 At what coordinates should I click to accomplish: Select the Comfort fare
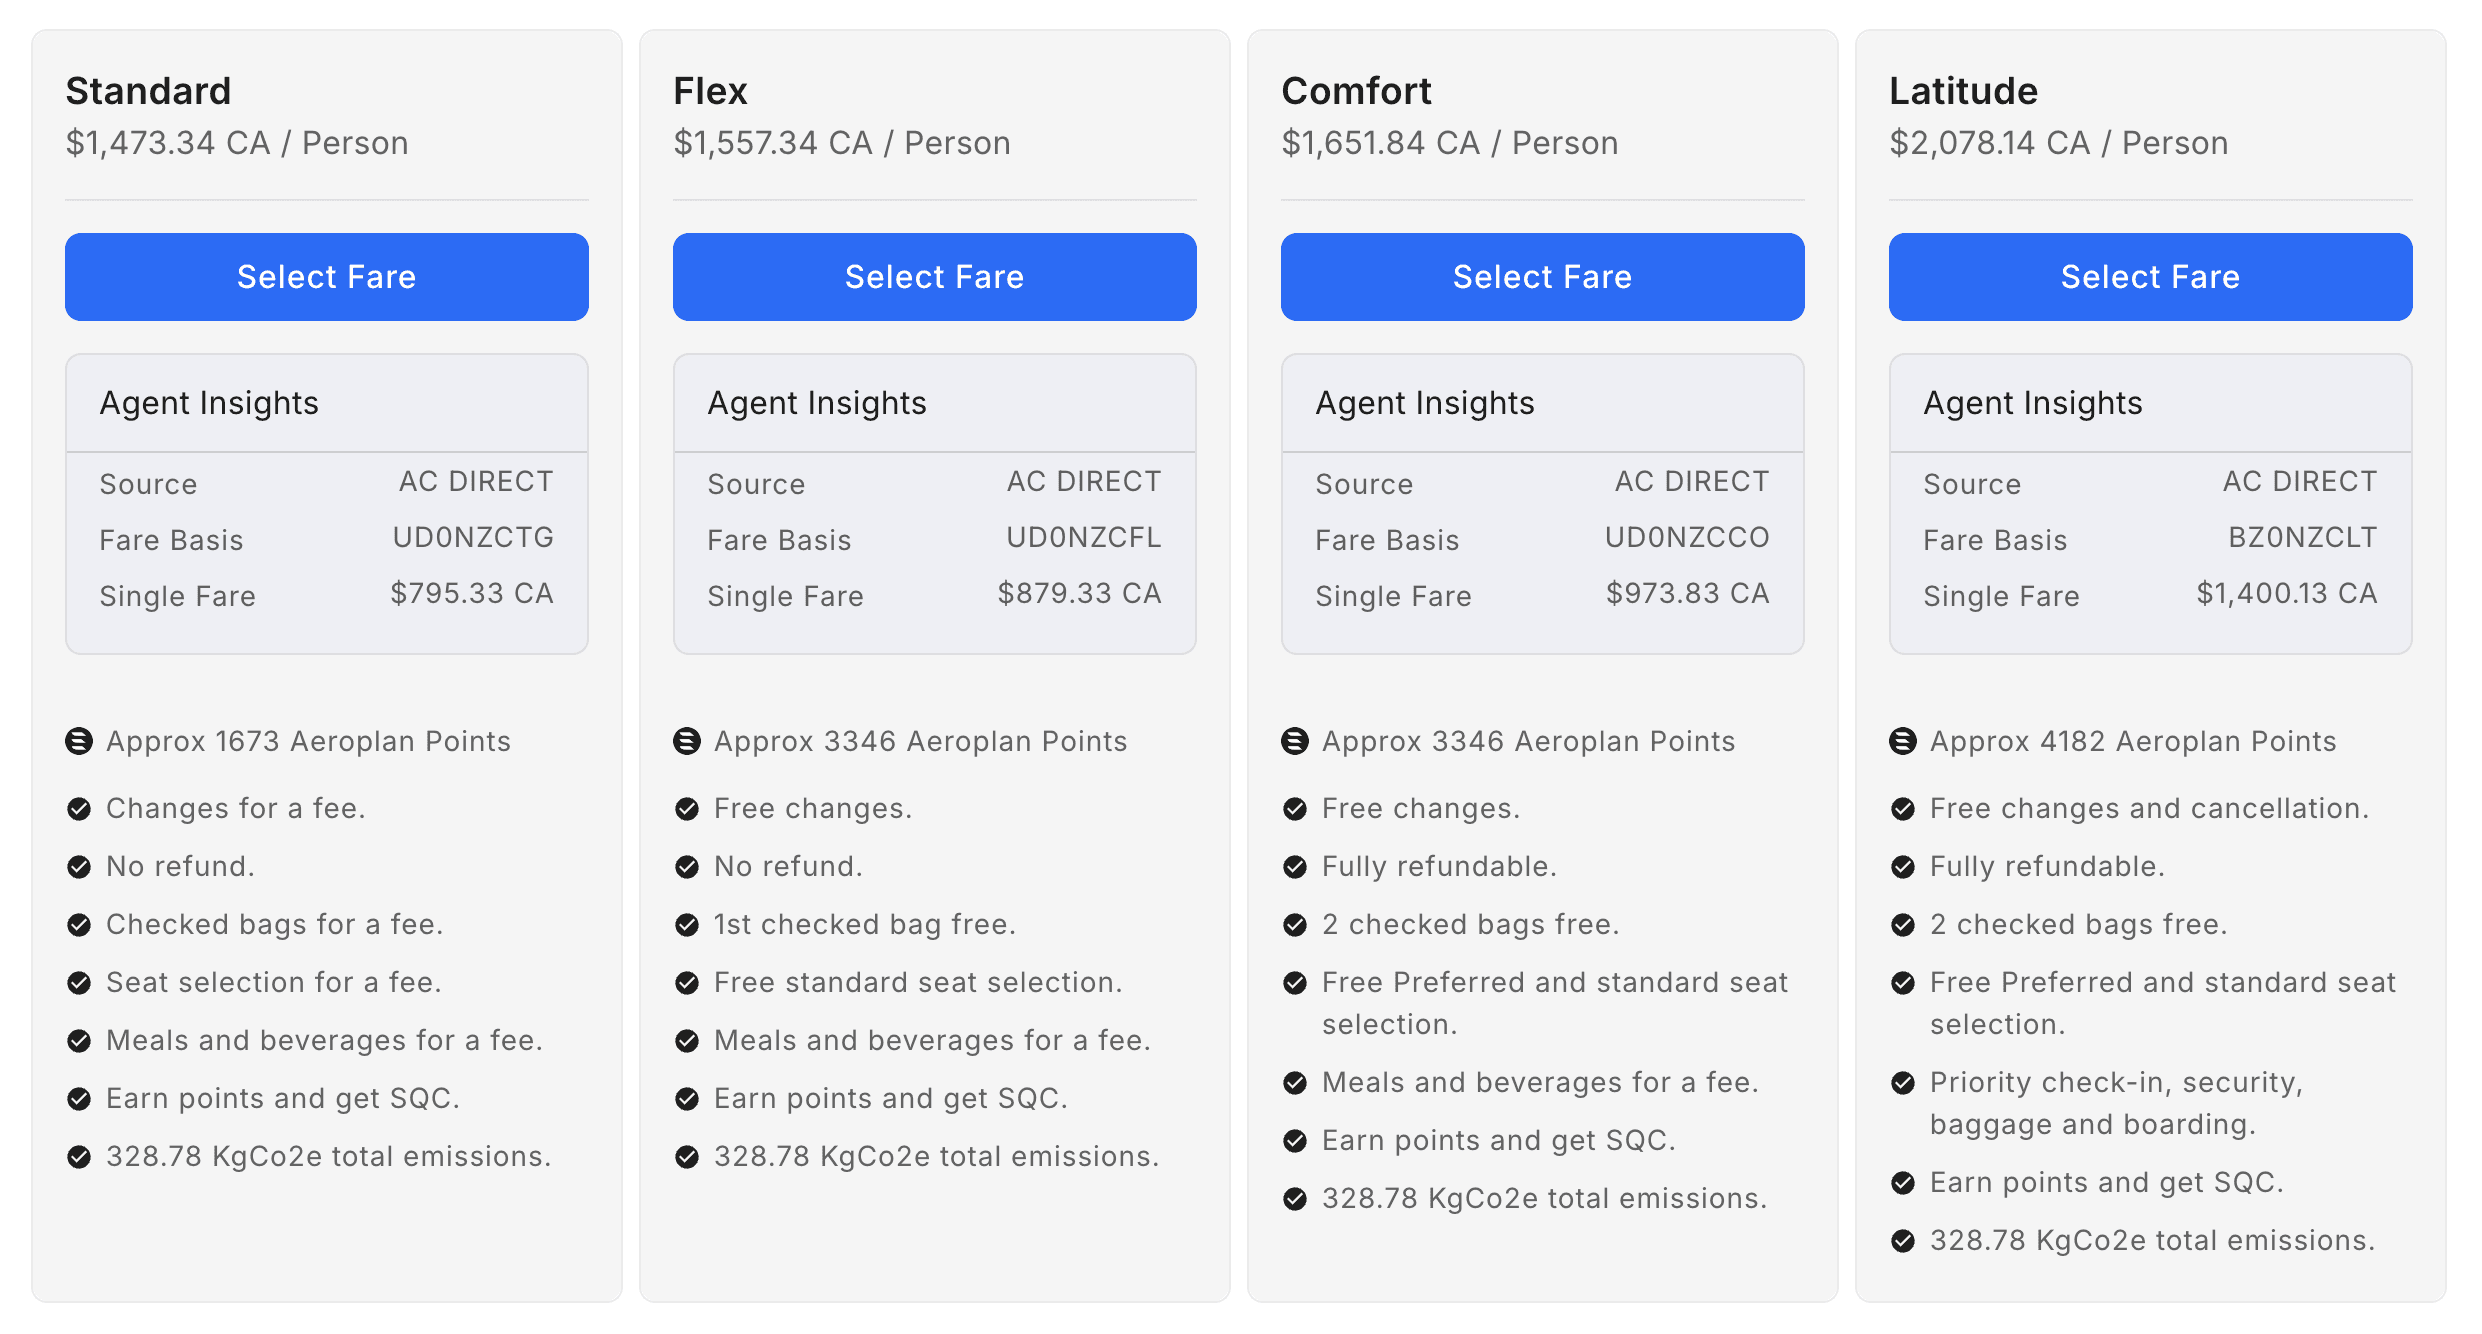pos(1542,277)
